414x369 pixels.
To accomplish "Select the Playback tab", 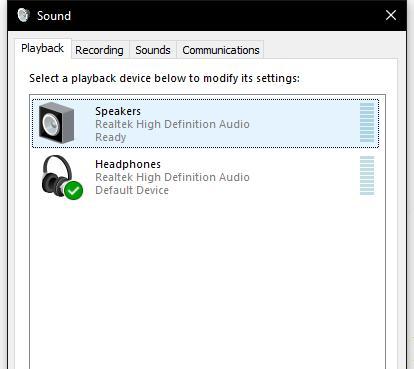I will [x=42, y=48].
